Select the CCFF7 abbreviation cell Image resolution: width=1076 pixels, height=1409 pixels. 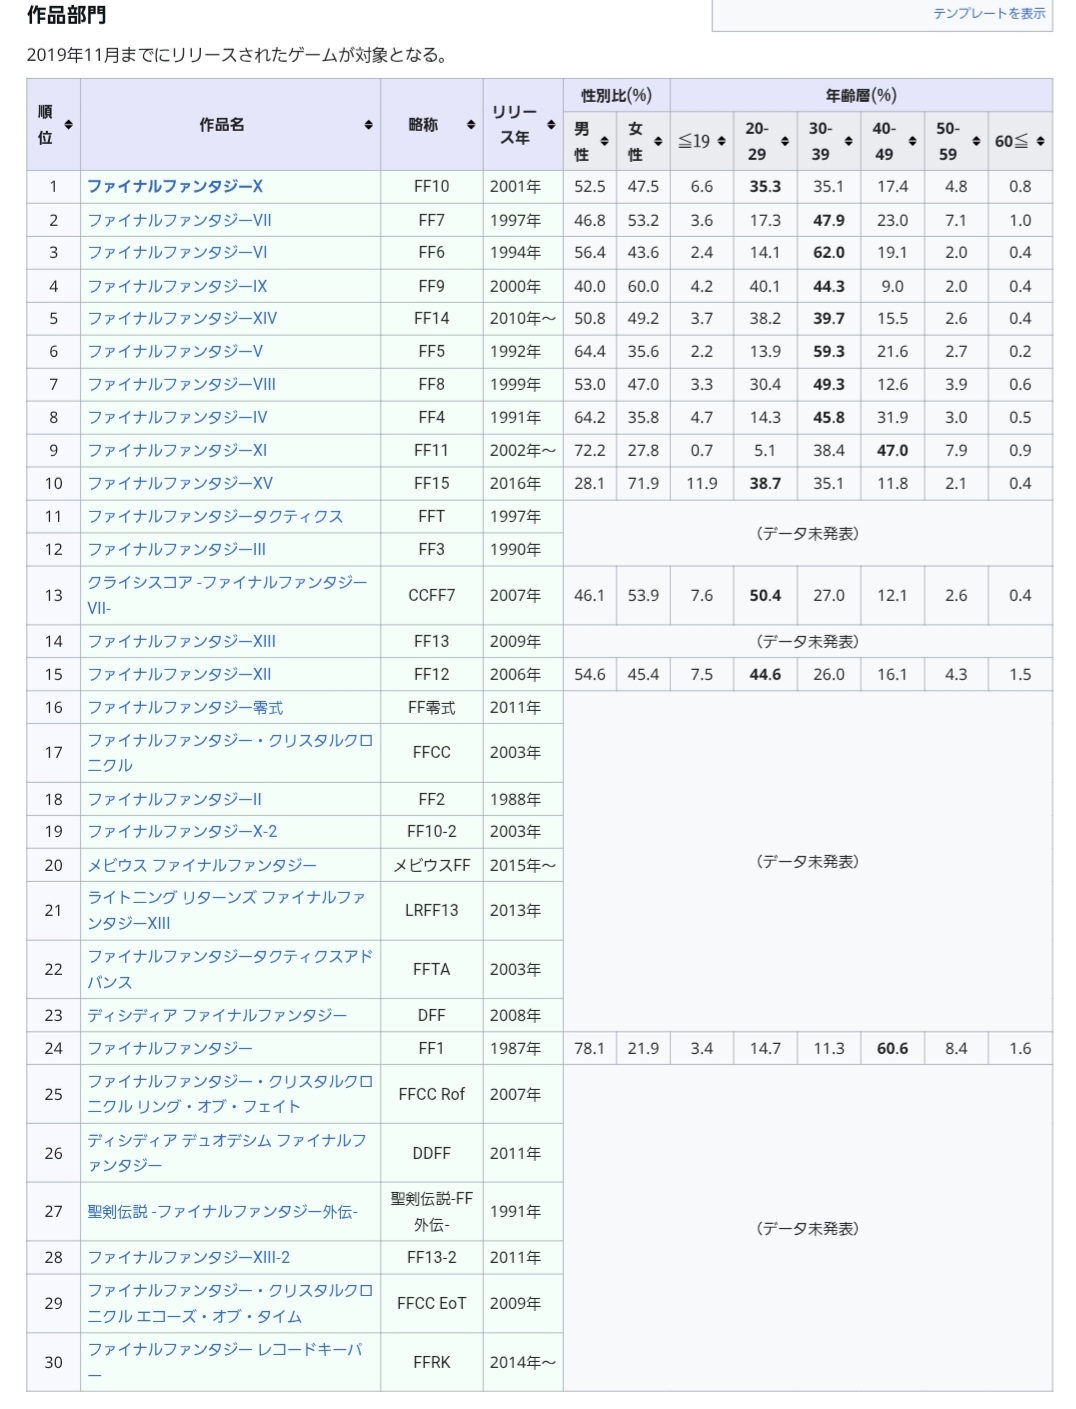coord(432,595)
